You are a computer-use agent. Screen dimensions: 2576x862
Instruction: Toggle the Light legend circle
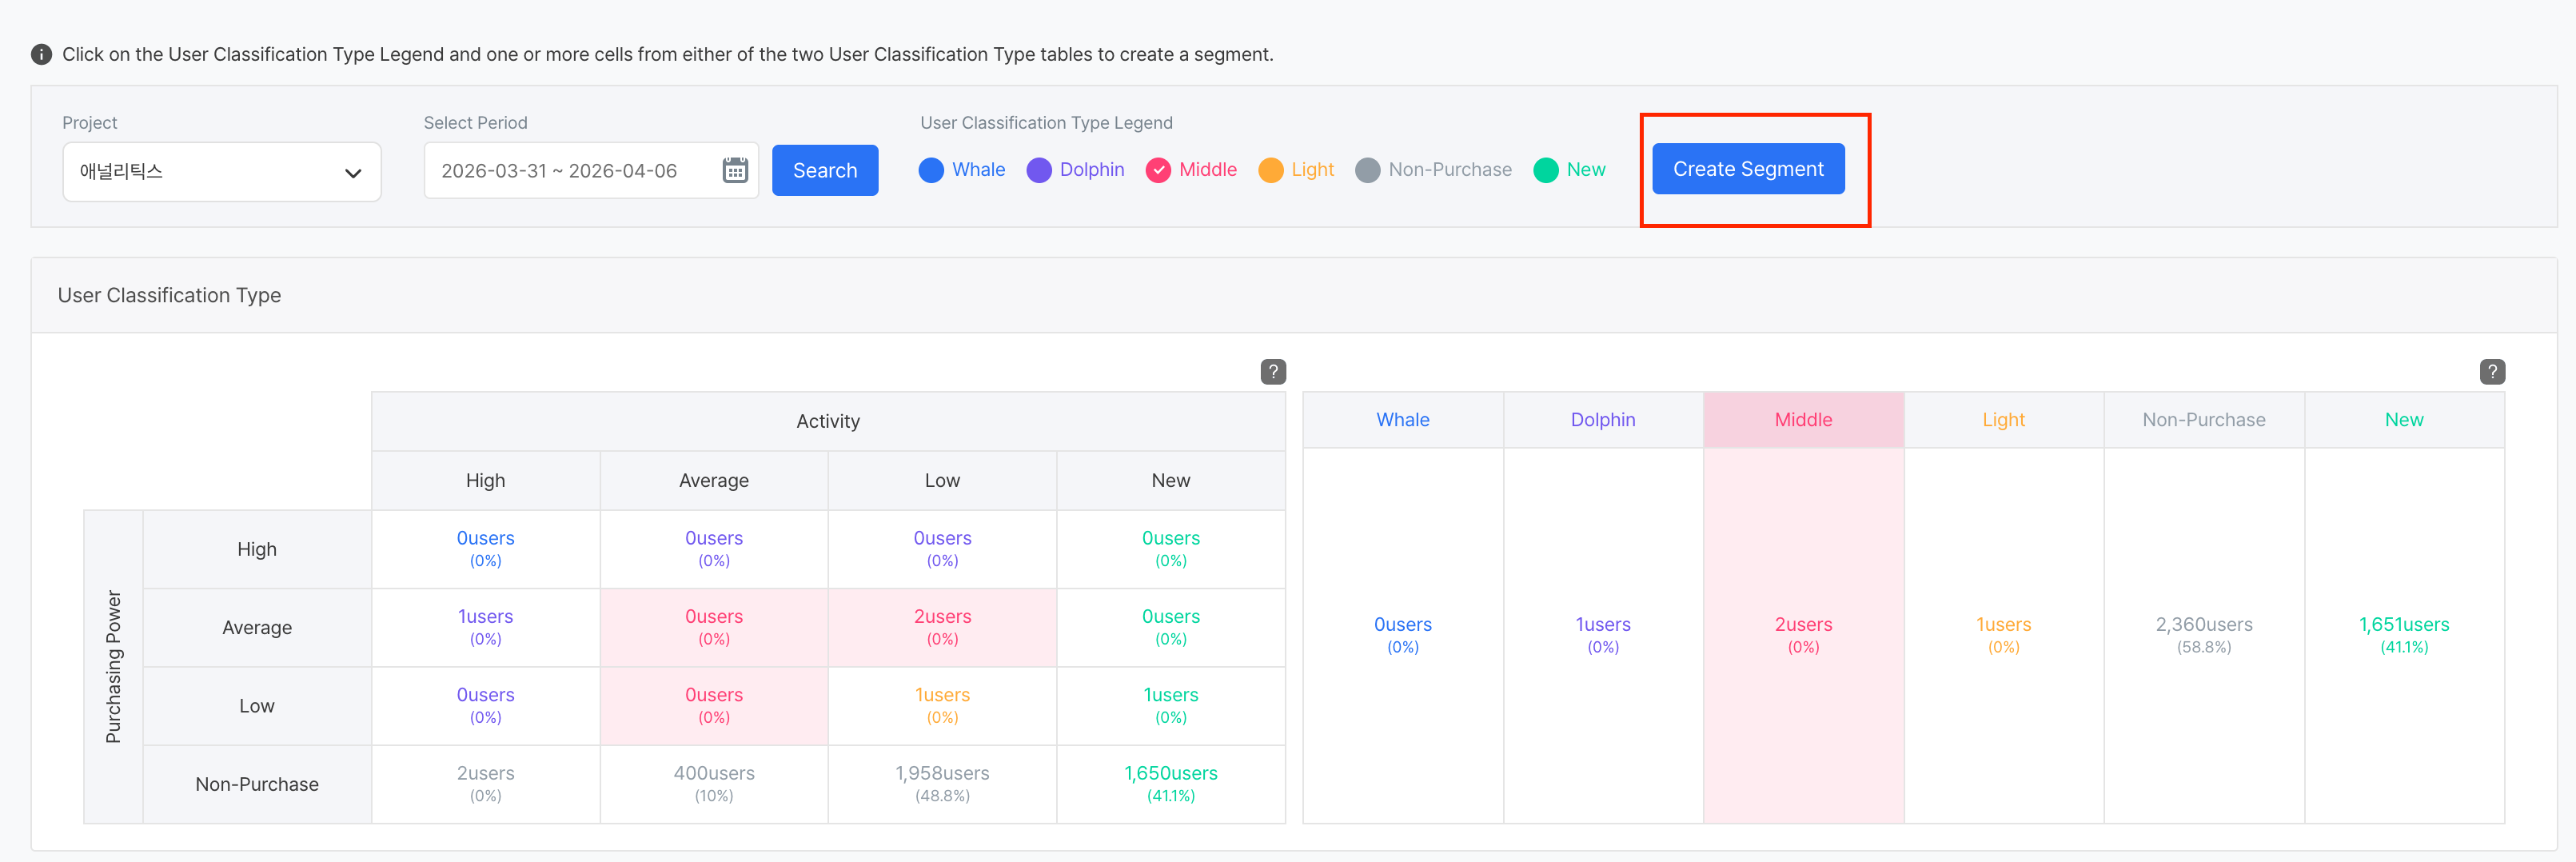click(x=1270, y=170)
